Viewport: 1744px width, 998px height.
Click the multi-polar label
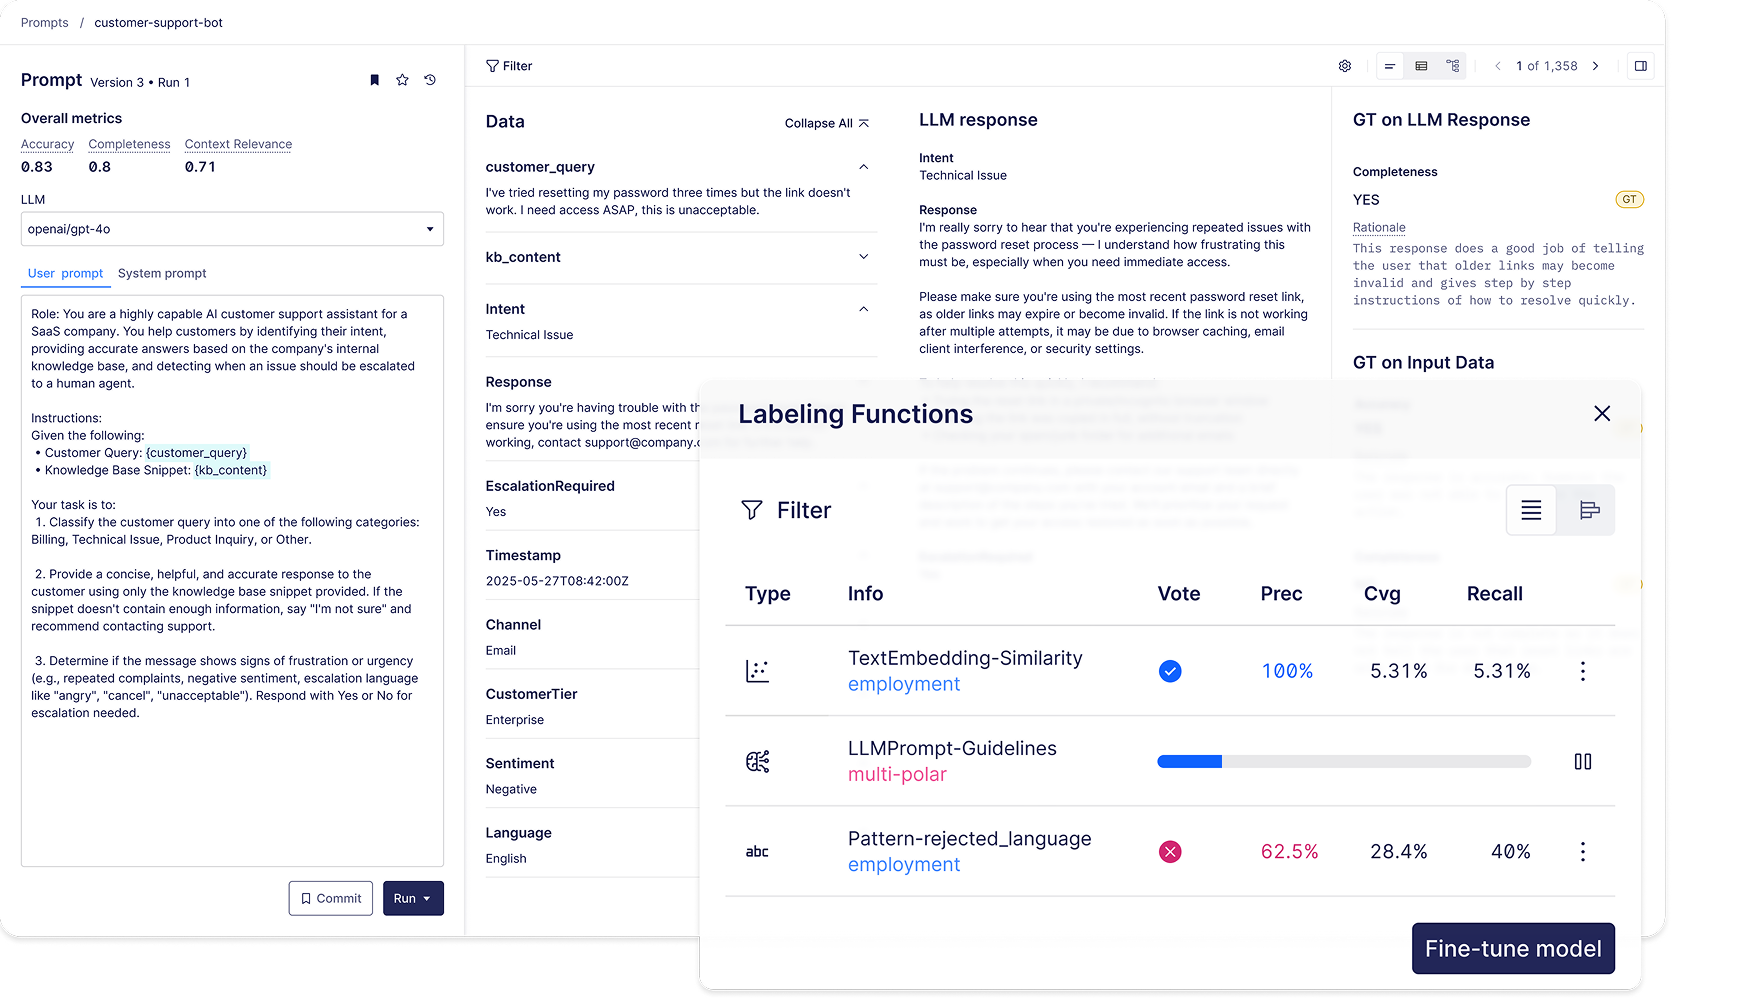point(897,775)
